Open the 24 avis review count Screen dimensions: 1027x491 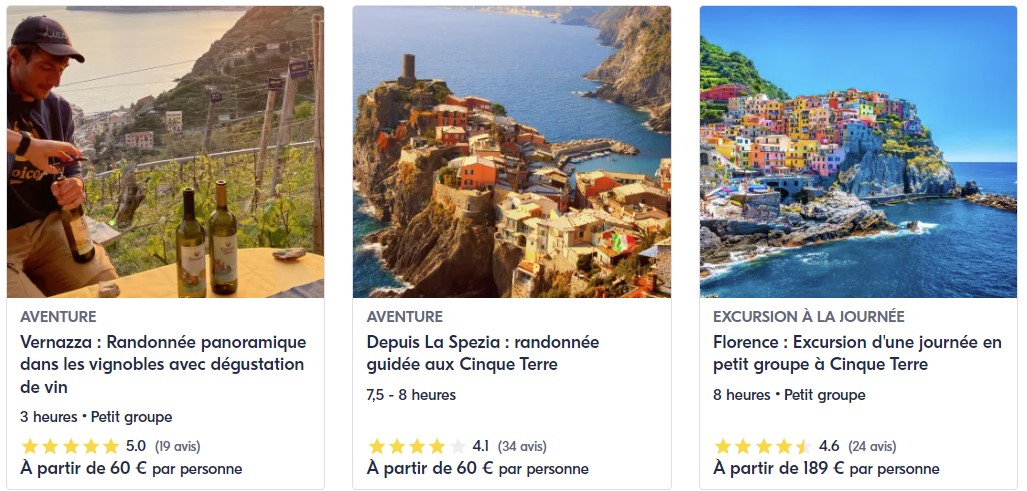pyautogui.click(x=872, y=446)
